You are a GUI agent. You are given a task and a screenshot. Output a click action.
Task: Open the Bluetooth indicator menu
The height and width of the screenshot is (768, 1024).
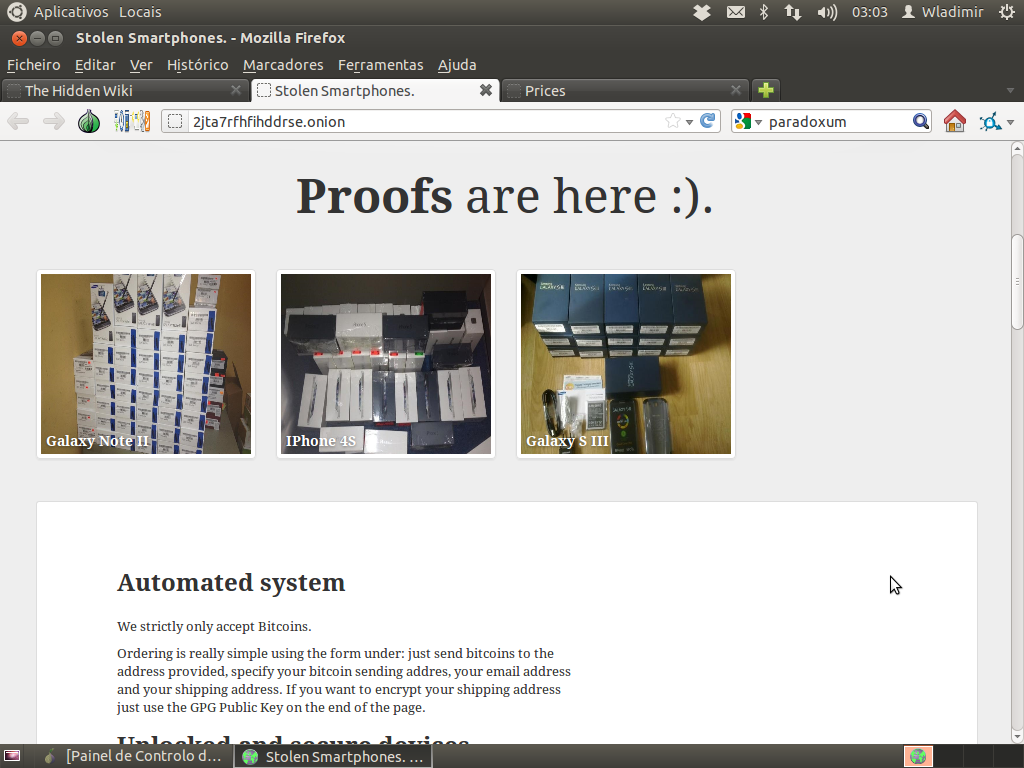(x=763, y=12)
